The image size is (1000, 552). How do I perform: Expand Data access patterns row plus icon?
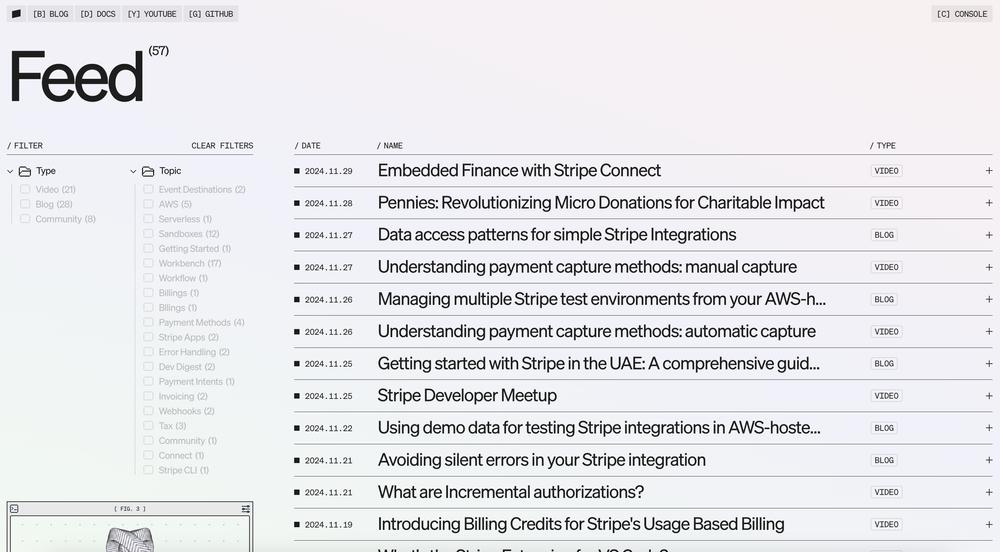tap(989, 235)
